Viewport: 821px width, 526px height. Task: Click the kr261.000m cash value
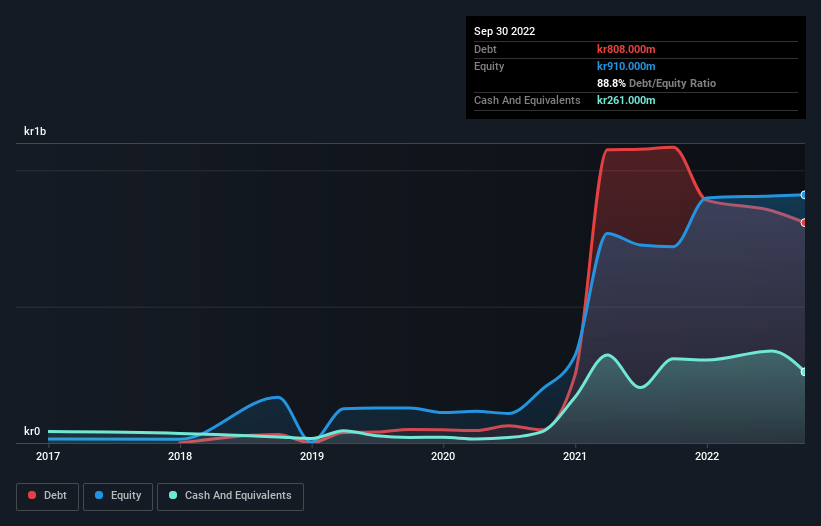coord(626,100)
